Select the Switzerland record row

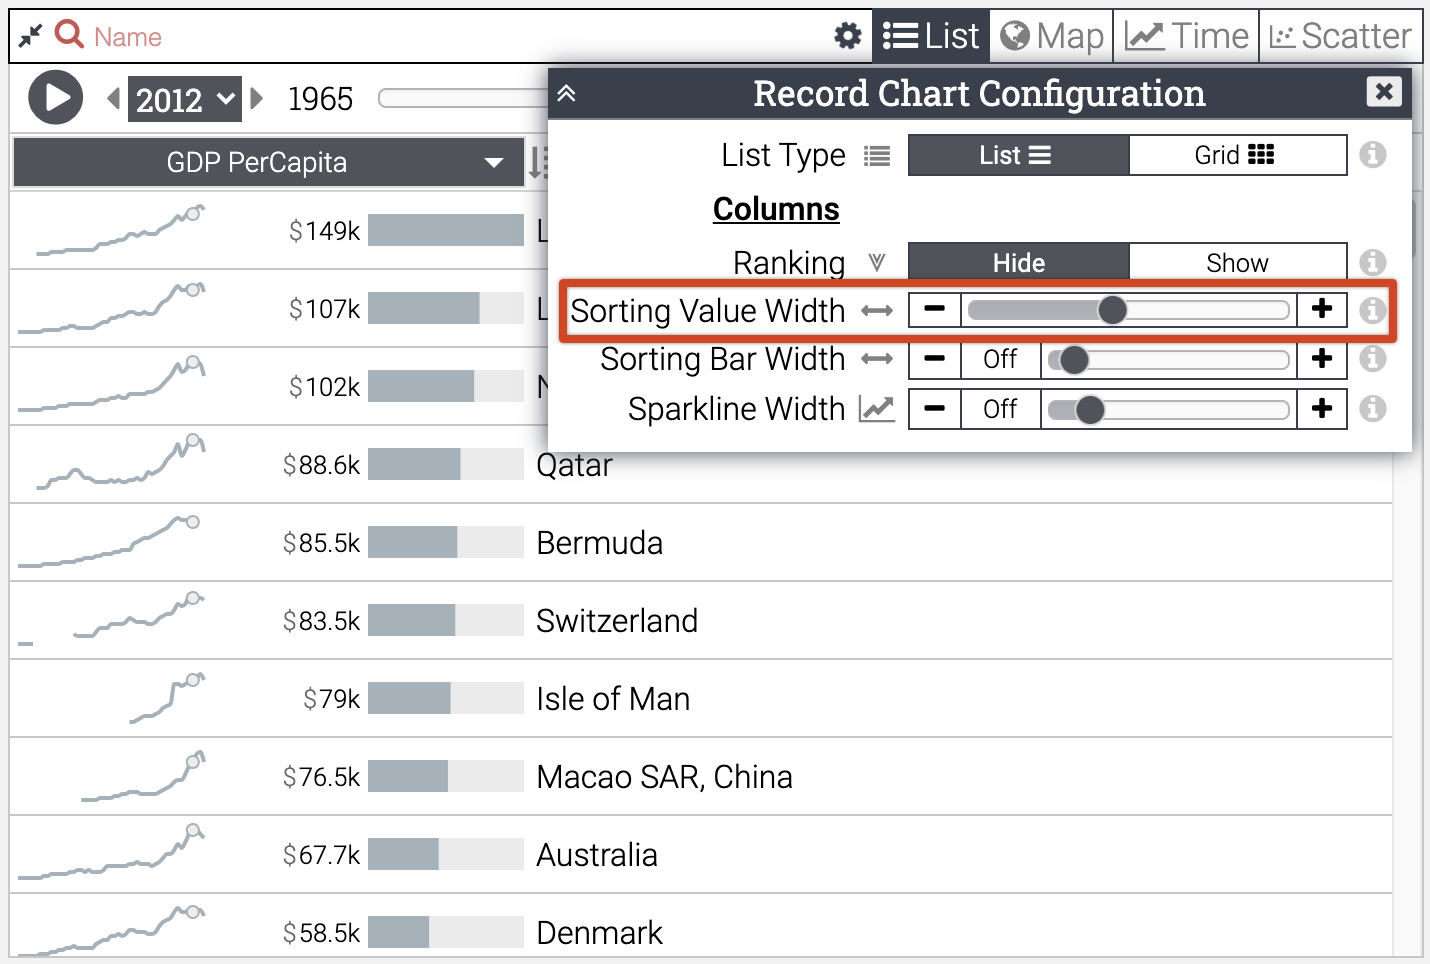701,621
